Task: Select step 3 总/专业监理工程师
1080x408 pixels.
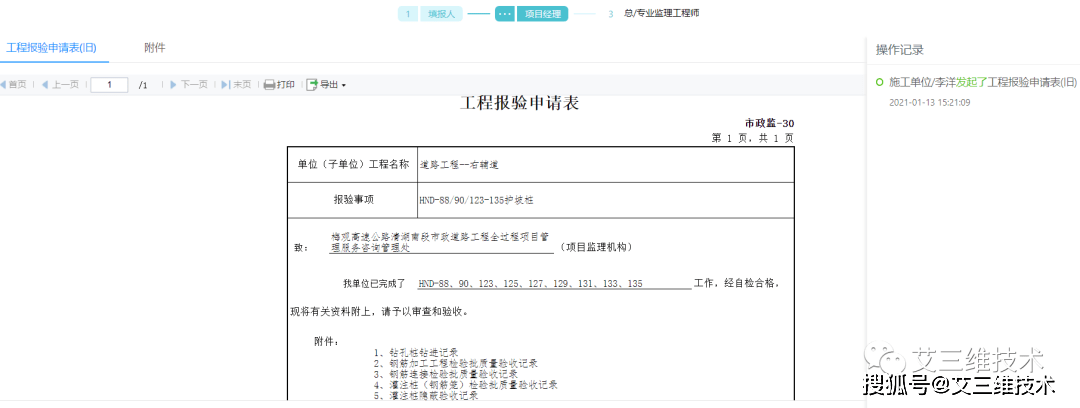Action: 654,13
